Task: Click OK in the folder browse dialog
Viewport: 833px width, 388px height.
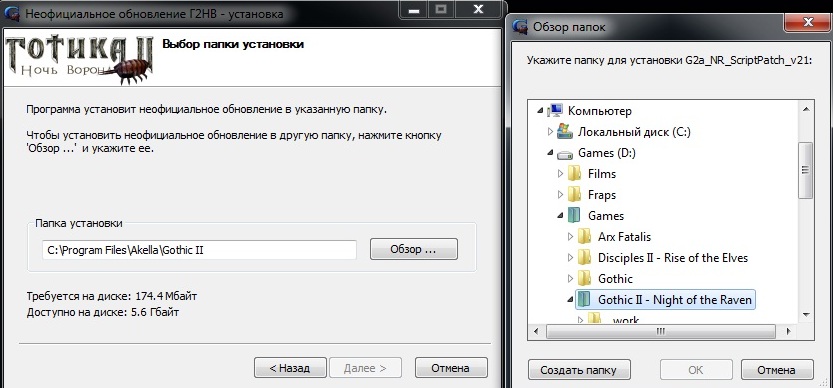Action: (x=696, y=370)
